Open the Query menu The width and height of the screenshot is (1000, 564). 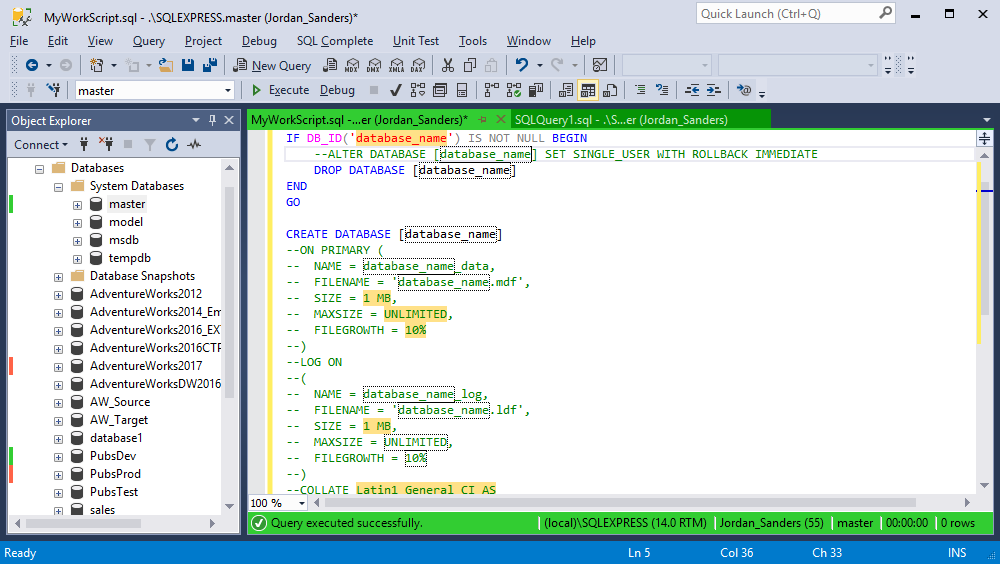(x=149, y=41)
